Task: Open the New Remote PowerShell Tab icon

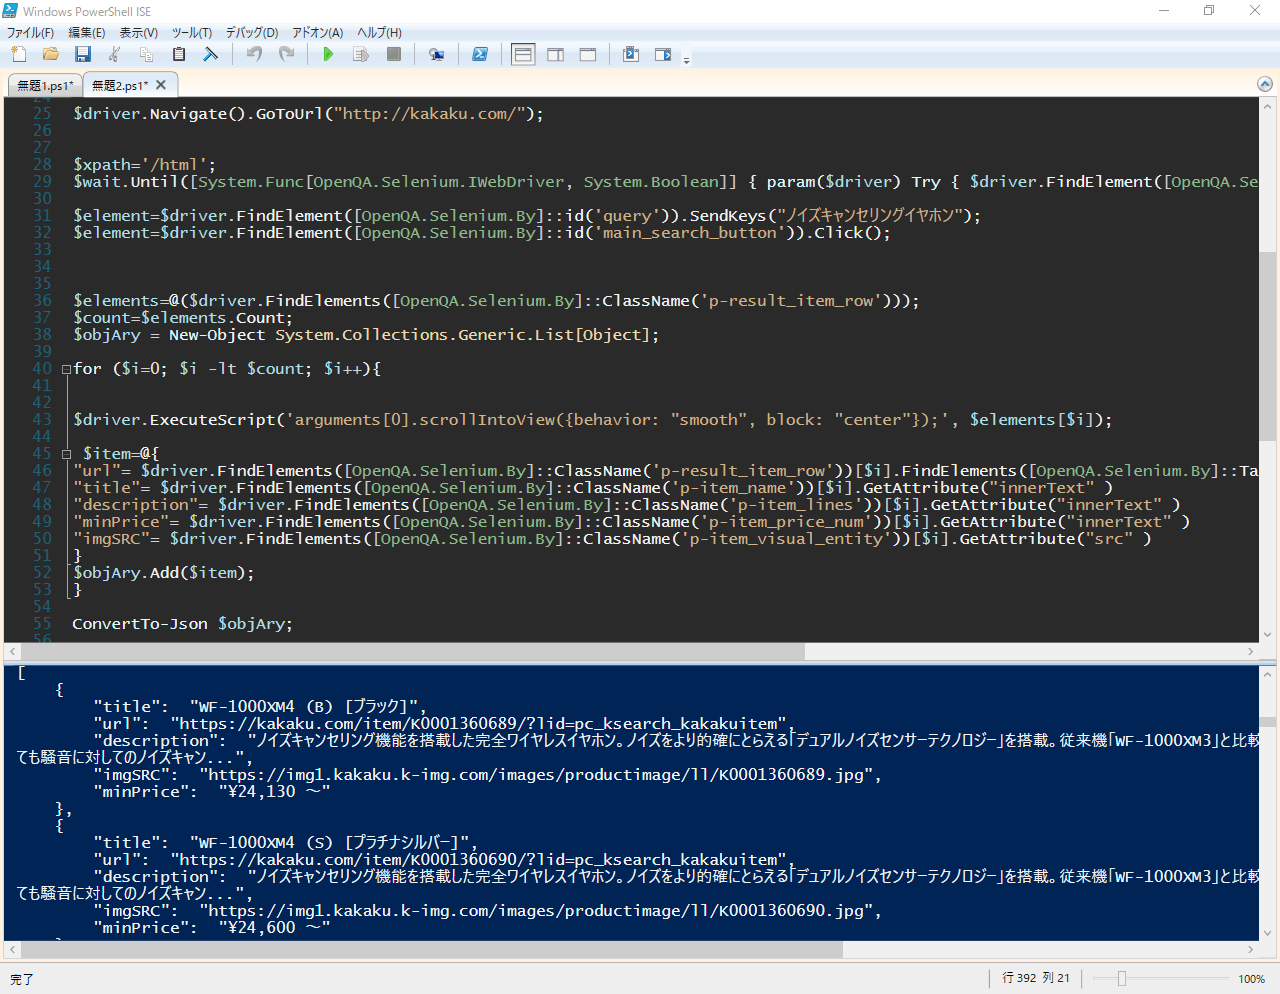Action: [x=436, y=54]
